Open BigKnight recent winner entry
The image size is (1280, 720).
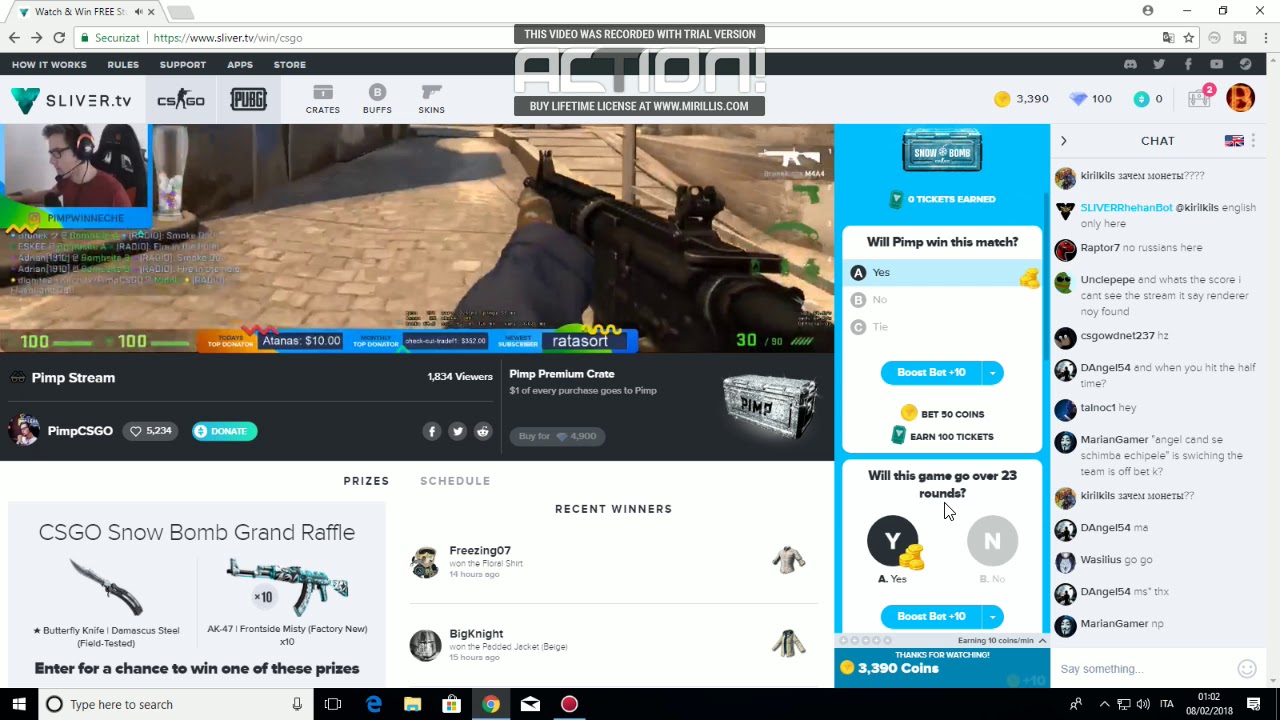coord(612,644)
